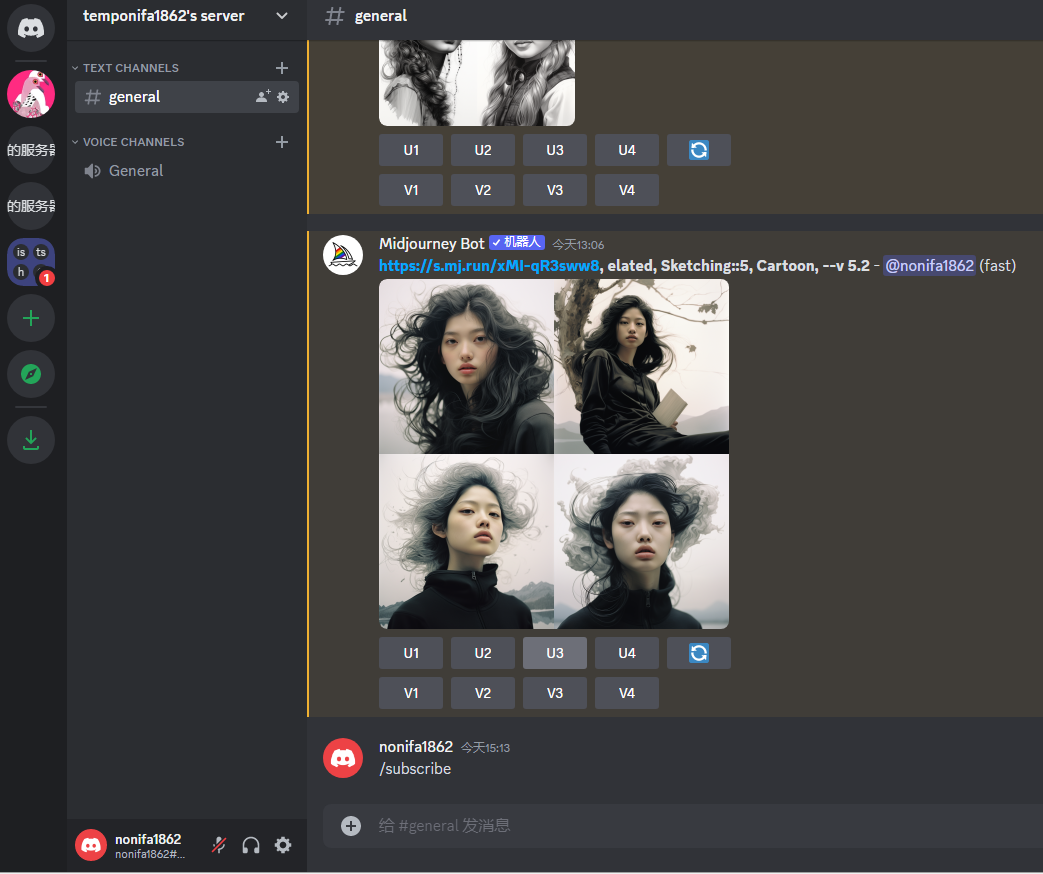Image resolution: width=1043 pixels, height=874 pixels.
Task: Toggle headphones deafen in user panel
Action: (x=251, y=845)
